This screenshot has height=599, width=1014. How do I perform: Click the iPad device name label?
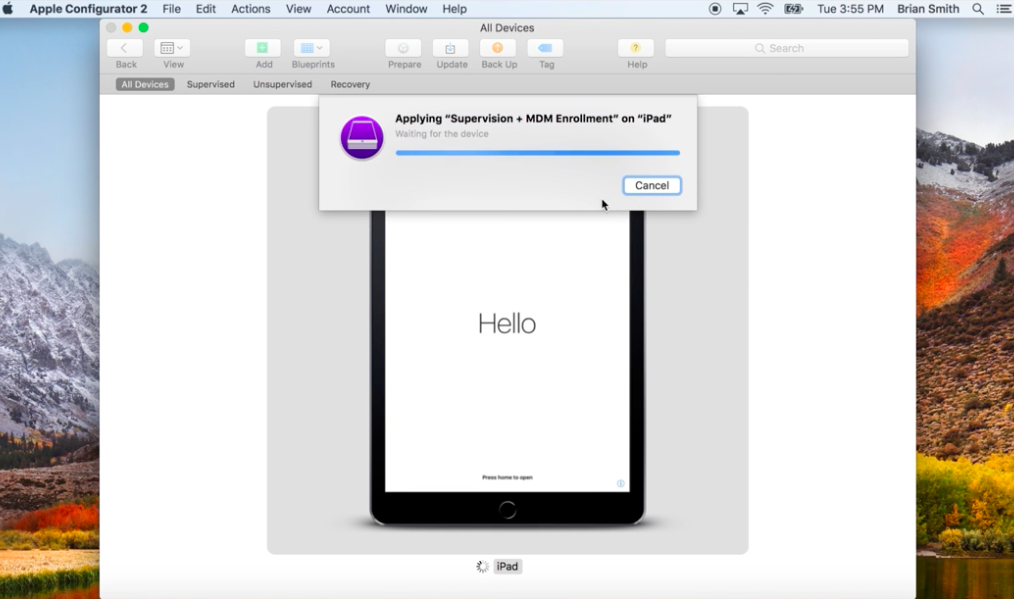tap(507, 567)
